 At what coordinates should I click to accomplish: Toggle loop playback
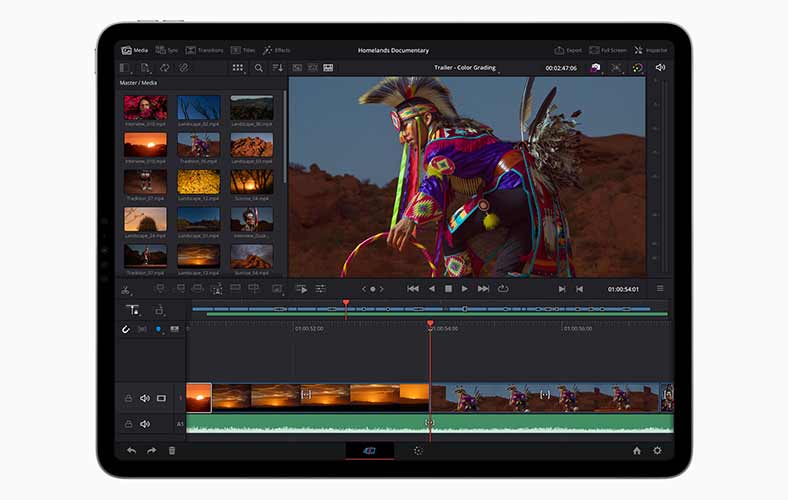[503, 289]
